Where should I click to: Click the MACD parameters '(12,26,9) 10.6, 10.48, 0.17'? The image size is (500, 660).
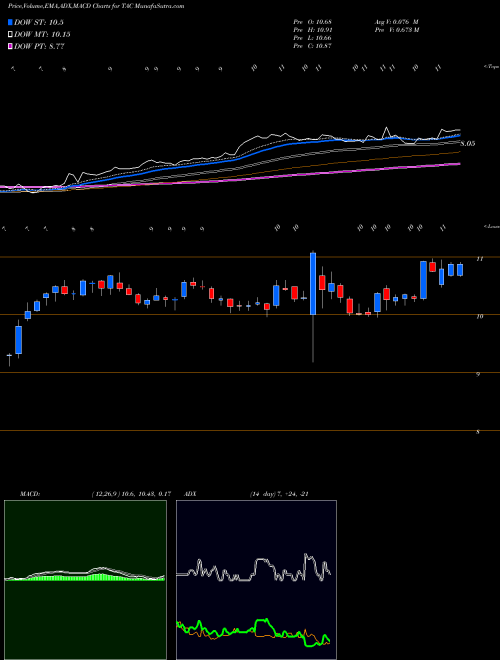(x=131, y=494)
